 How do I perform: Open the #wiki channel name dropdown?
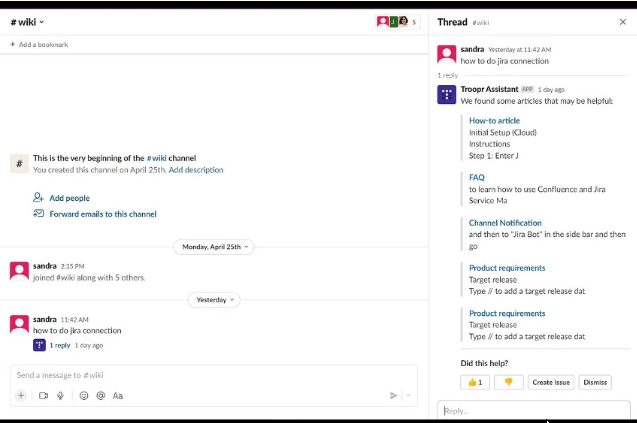click(27, 22)
